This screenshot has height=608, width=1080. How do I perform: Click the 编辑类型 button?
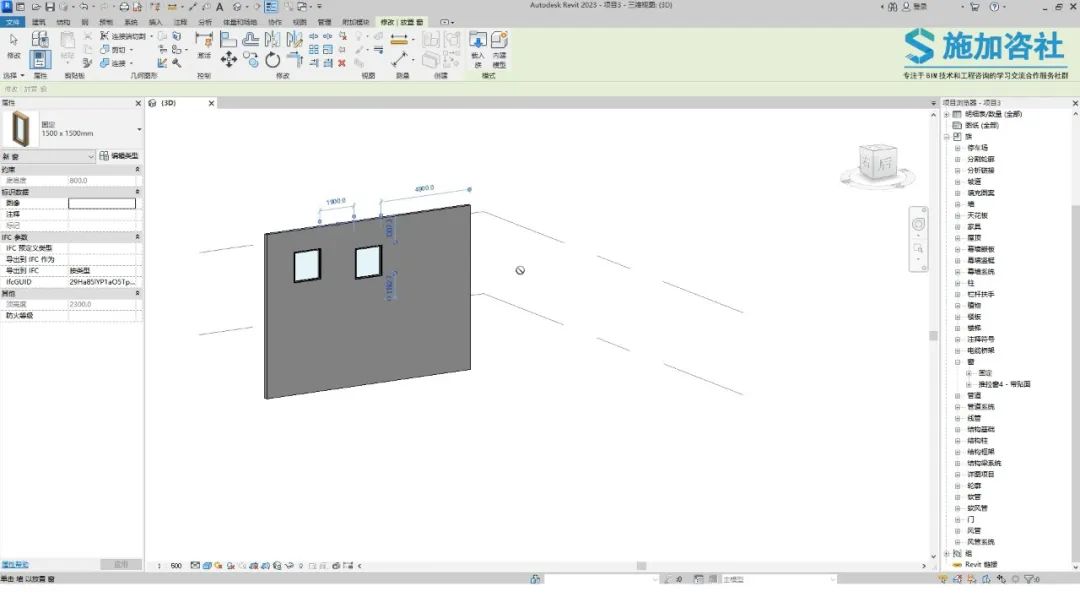[x=119, y=156]
